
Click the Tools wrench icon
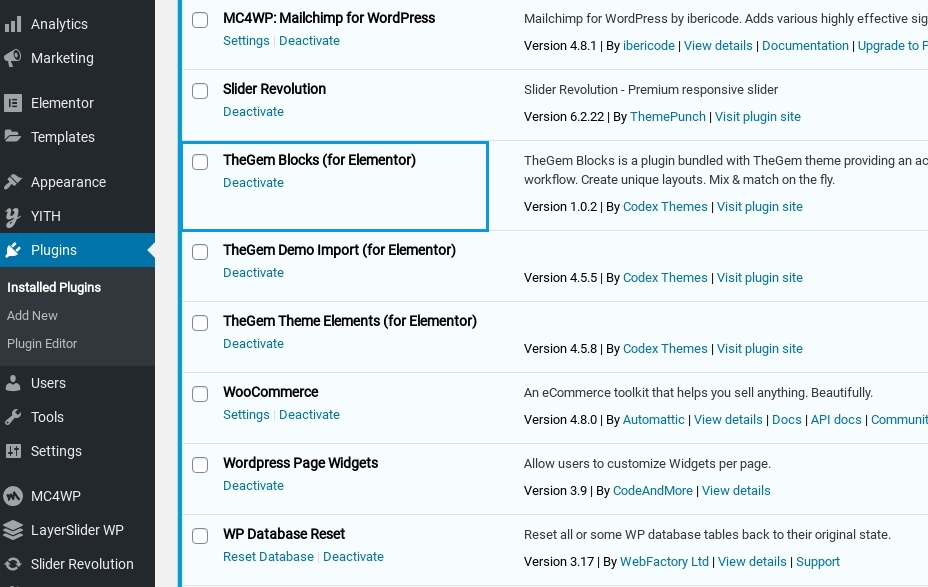tap(13, 417)
